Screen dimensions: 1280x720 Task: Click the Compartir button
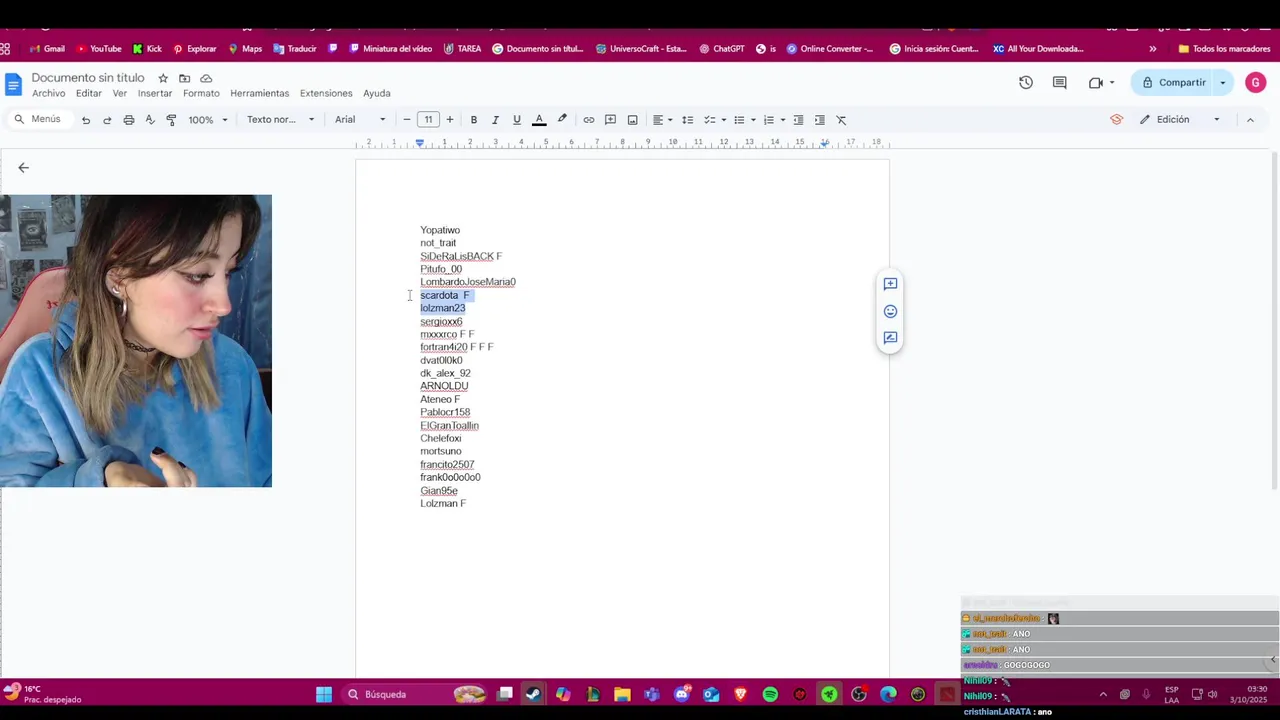pyautogui.click(x=1172, y=83)
